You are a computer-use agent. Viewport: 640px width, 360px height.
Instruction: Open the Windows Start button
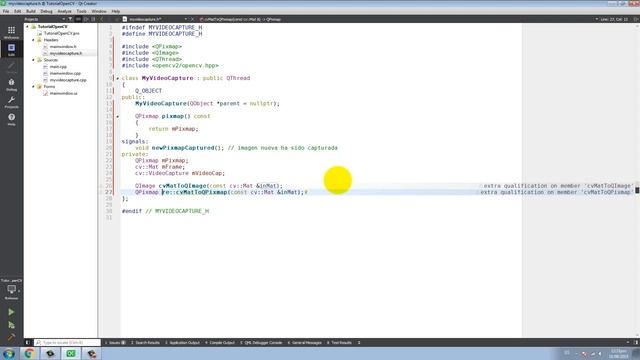9,353
